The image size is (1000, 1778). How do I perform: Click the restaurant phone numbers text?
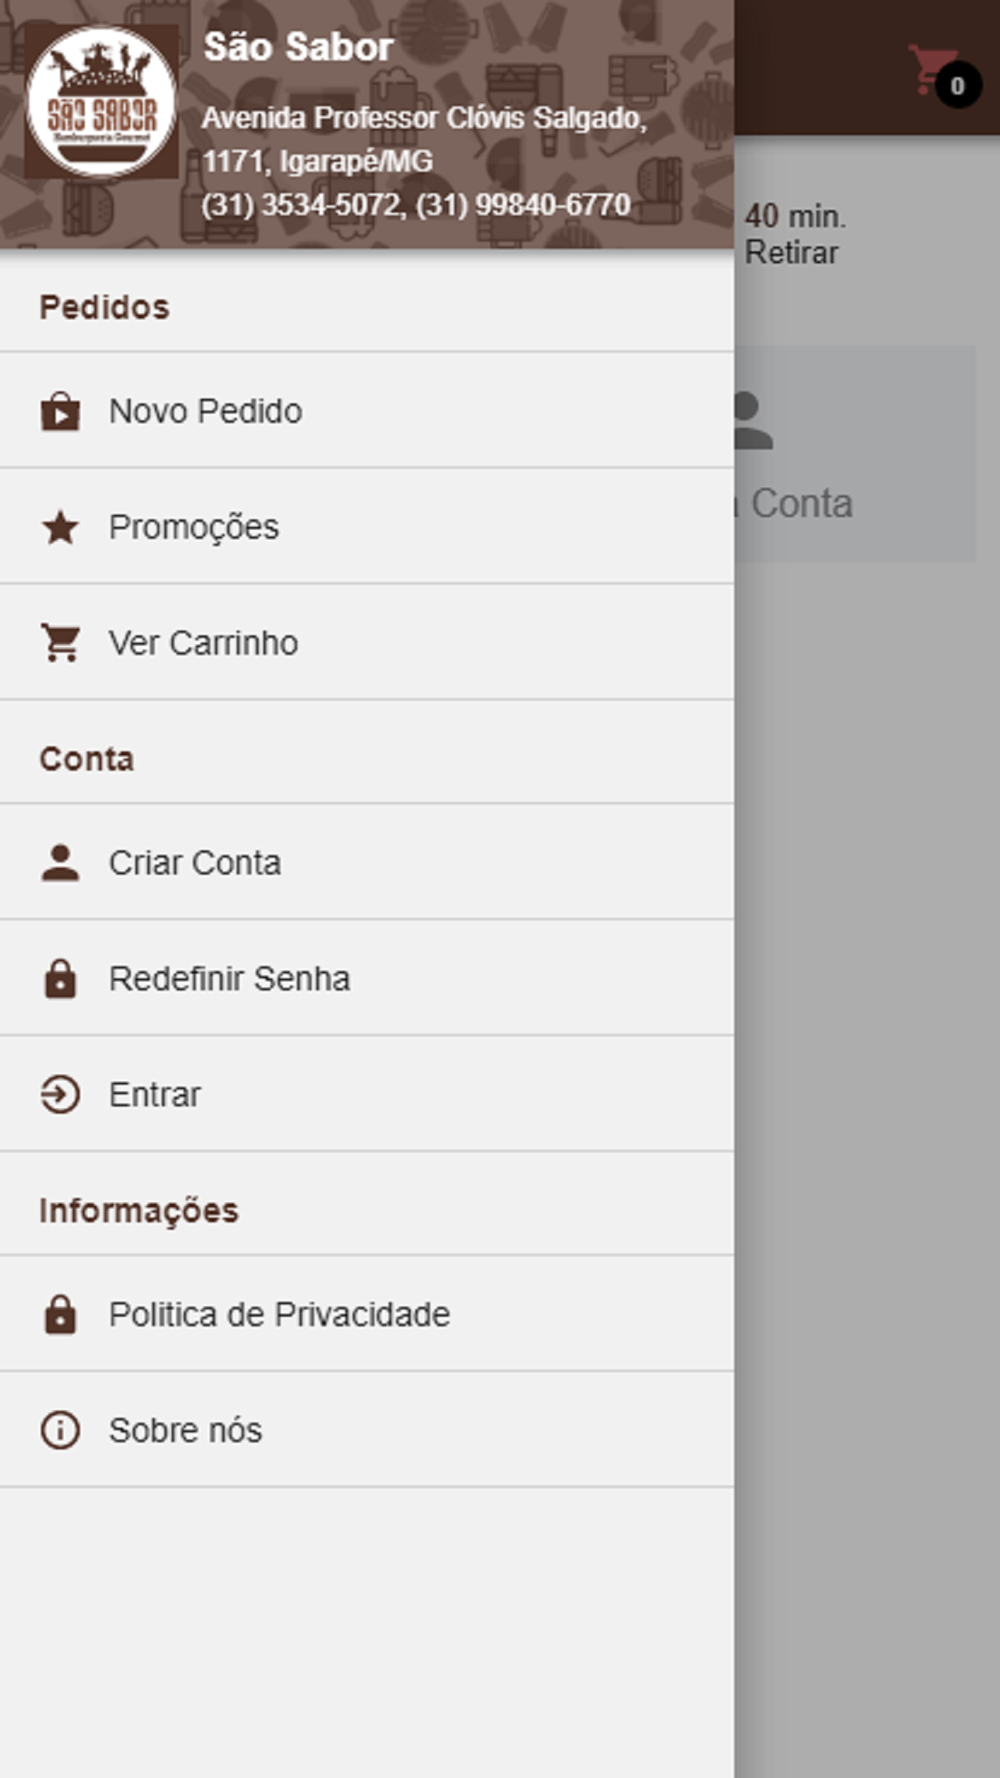[x=416, y=205]
